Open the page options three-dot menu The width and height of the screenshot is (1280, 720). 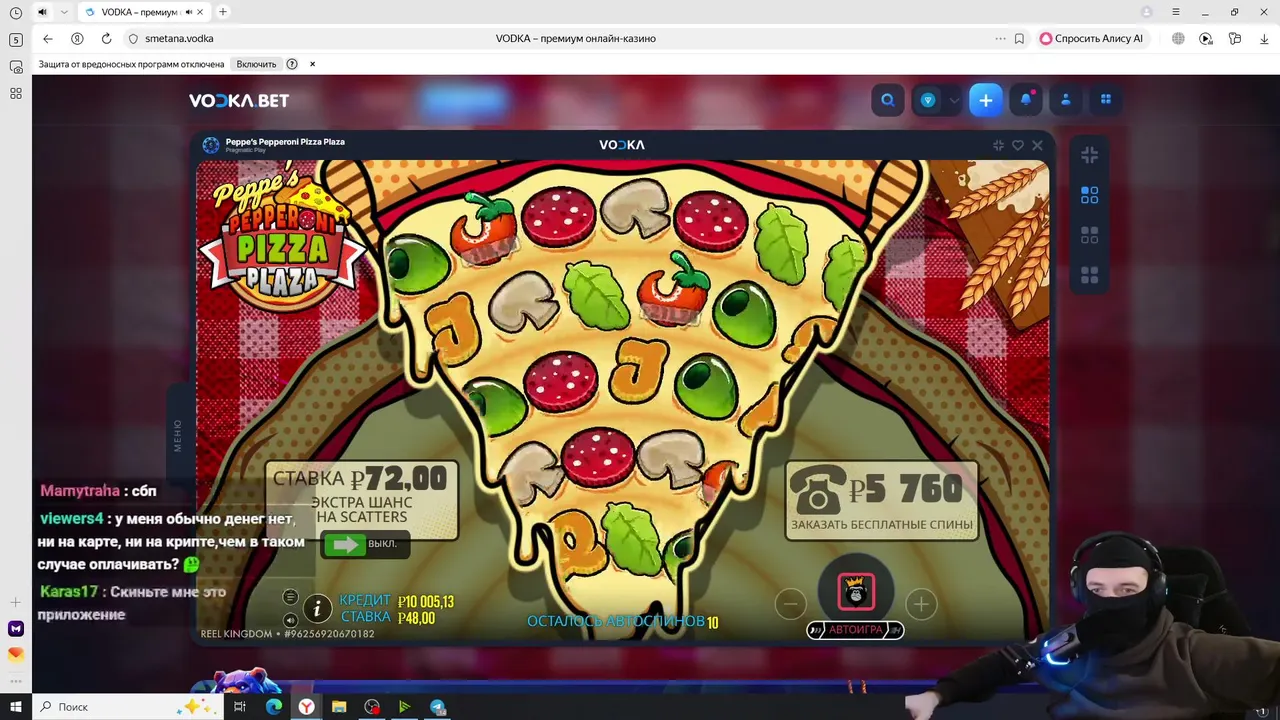click(1000, 38)
